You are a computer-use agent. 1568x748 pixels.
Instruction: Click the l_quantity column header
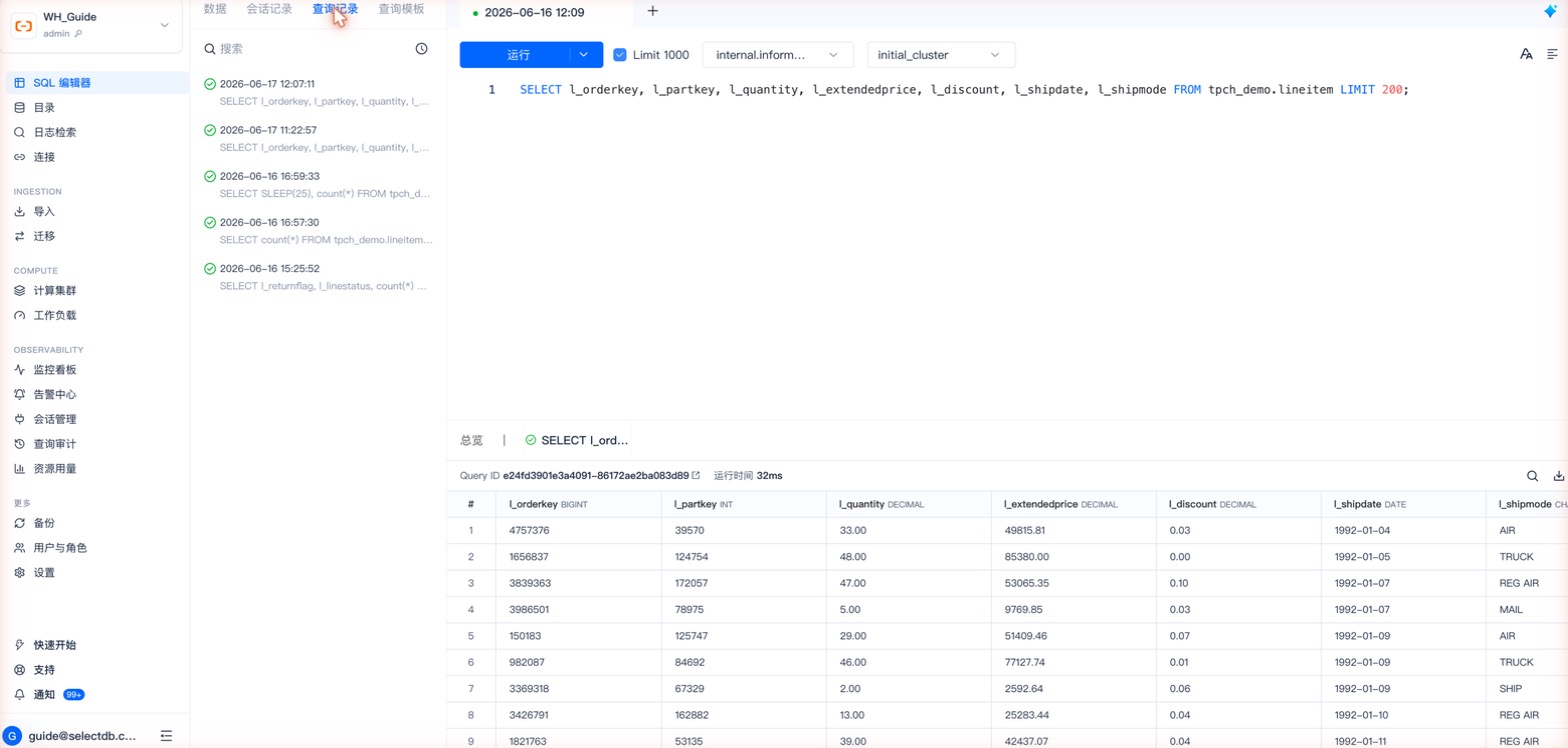(908, 504)
